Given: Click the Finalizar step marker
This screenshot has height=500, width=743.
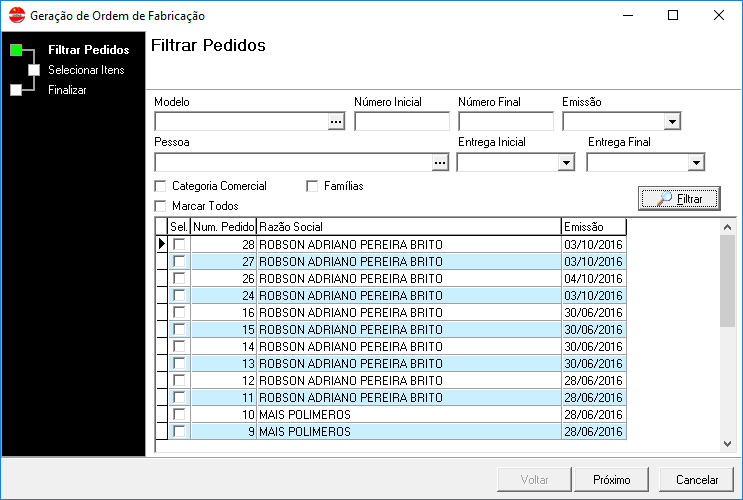Looking at the screenshot, I should (15, 90).
